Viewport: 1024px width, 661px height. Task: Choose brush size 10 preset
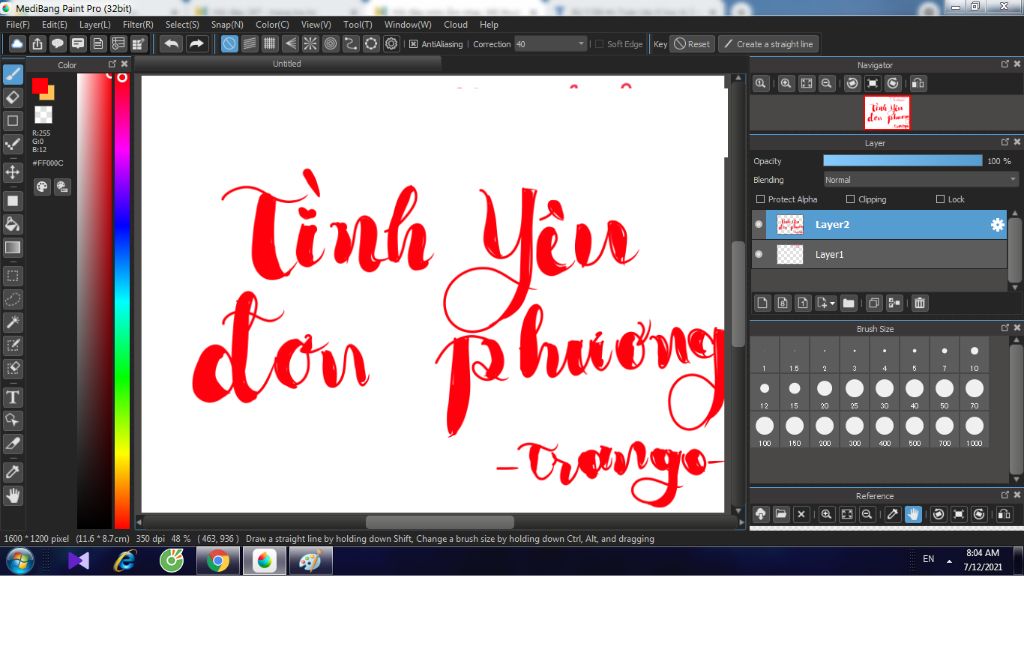974,355
